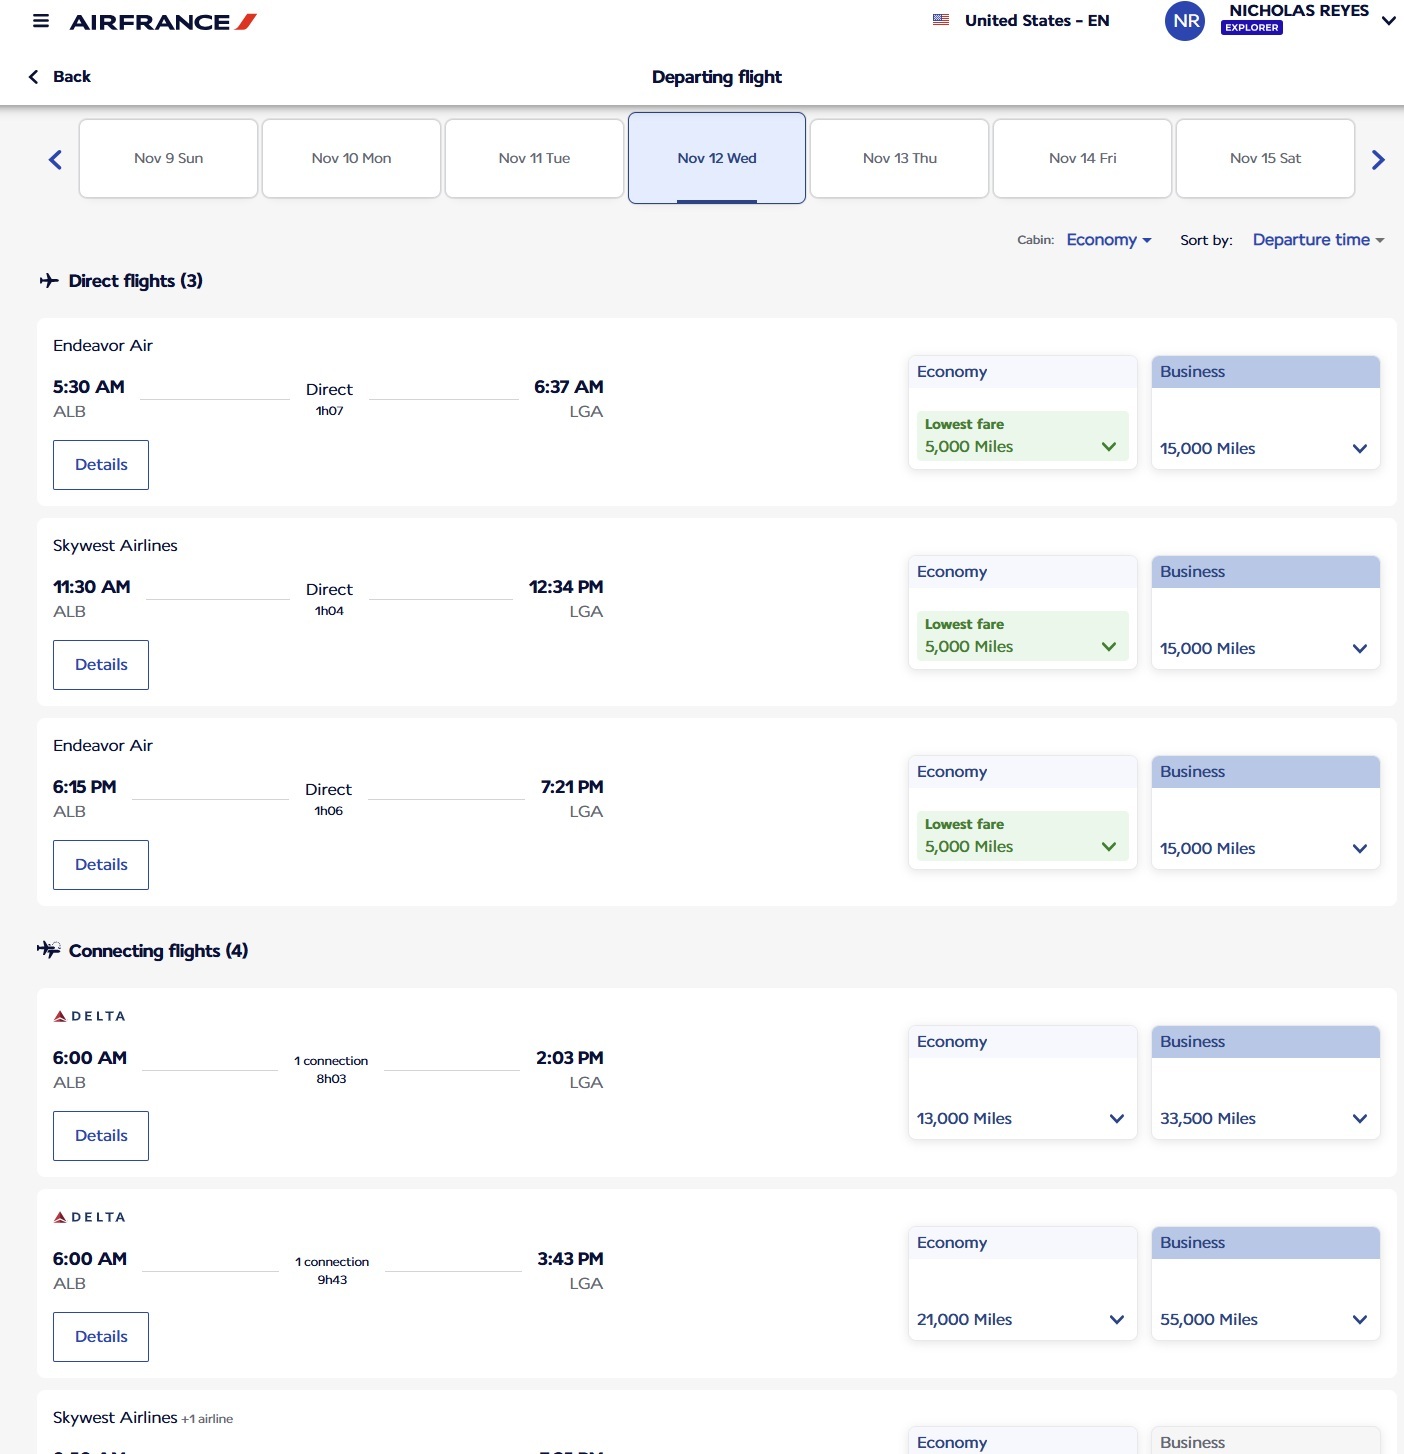Select the Nov 9 Sun date tab
Viewport: 1404px width, 1454px height.
coord(168,158)
